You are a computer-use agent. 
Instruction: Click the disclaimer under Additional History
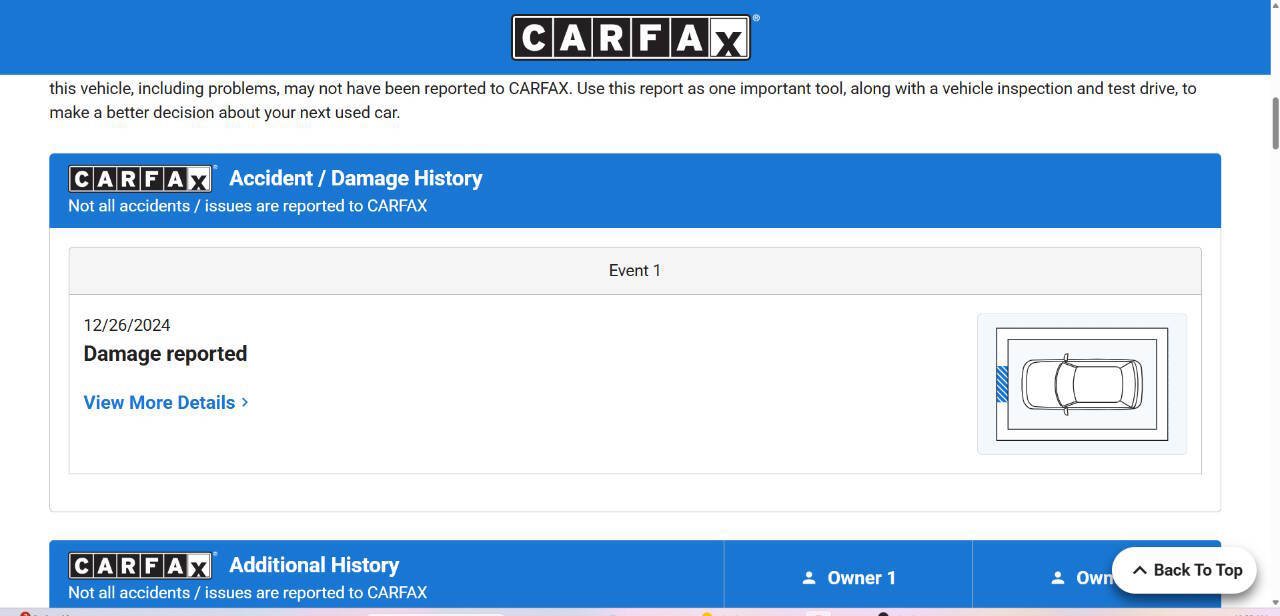(x=247, y=593)
